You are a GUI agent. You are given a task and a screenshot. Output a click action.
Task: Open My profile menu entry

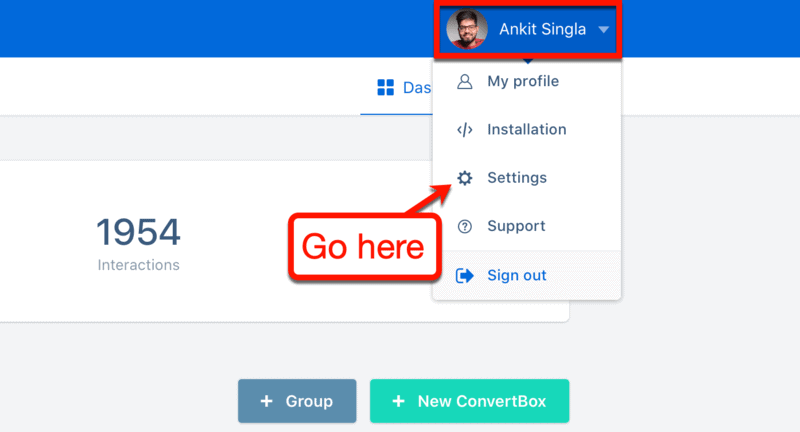coord(527,82)
